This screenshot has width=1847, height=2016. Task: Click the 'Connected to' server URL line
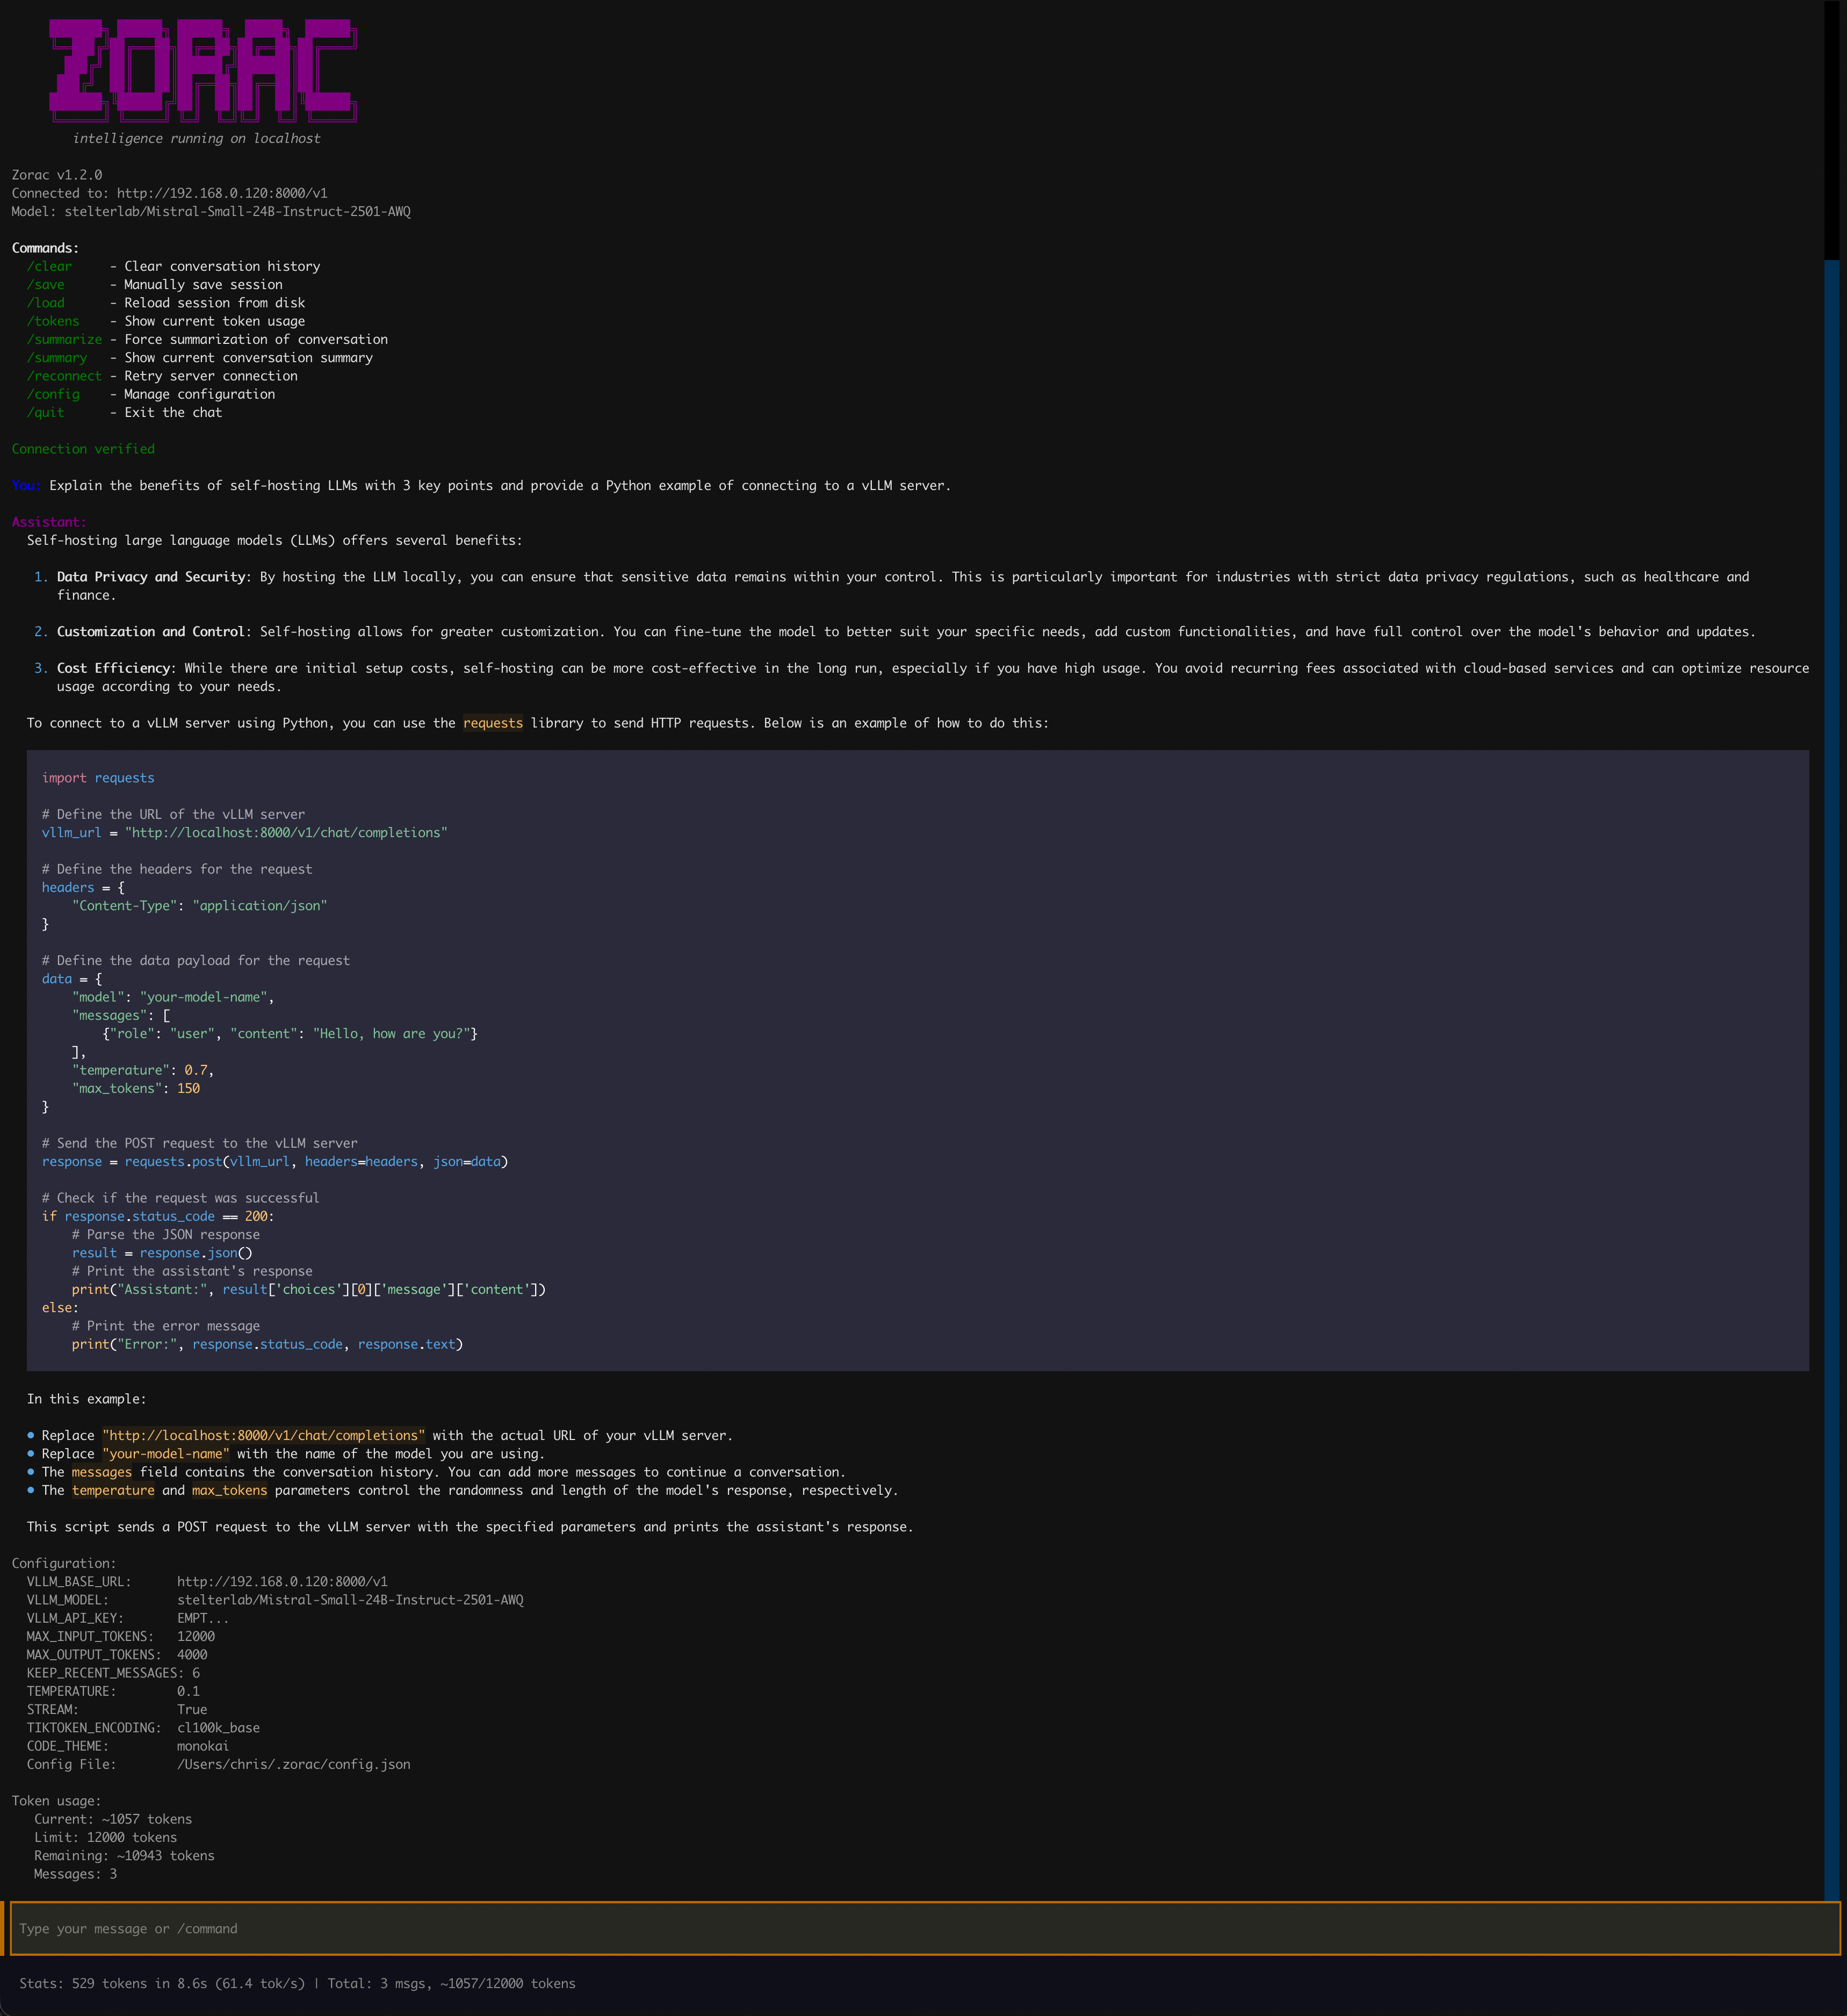coord(169,193)
